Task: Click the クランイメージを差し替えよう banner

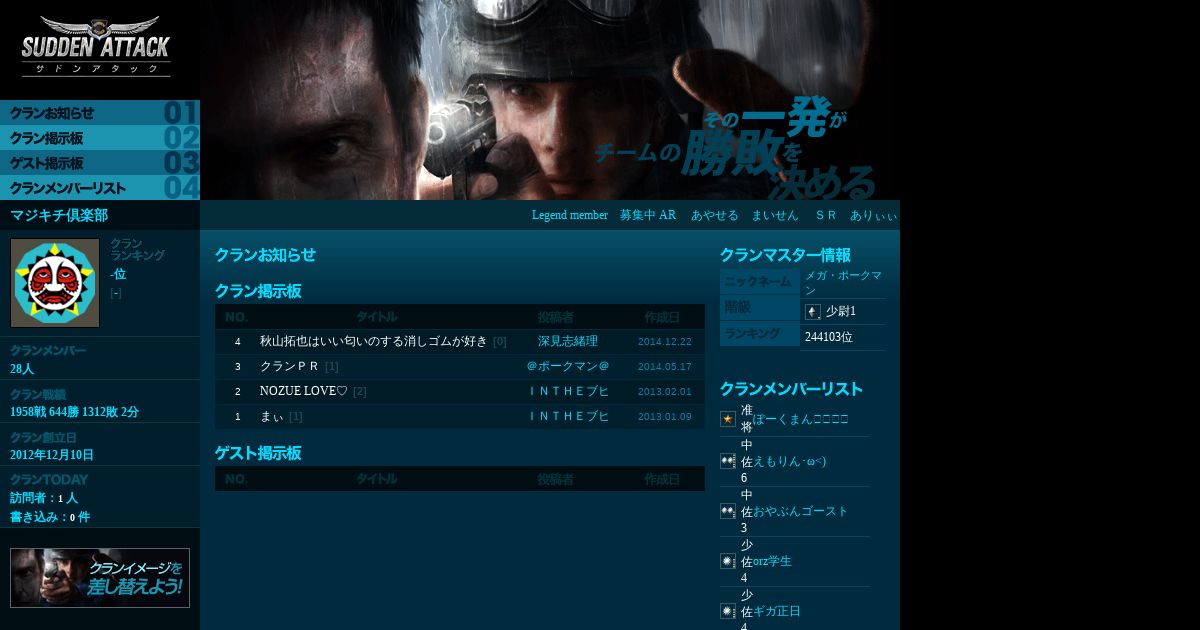Action: tap(100, 578)
